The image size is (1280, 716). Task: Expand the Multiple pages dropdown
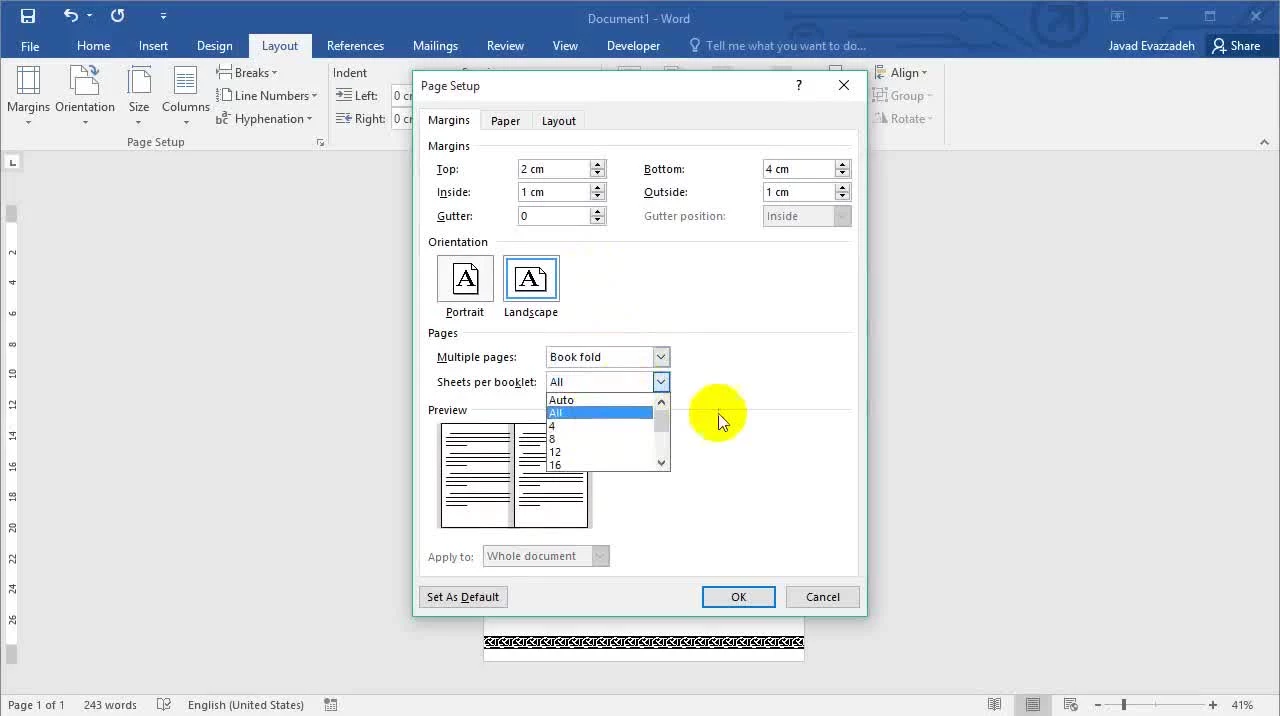660,357
